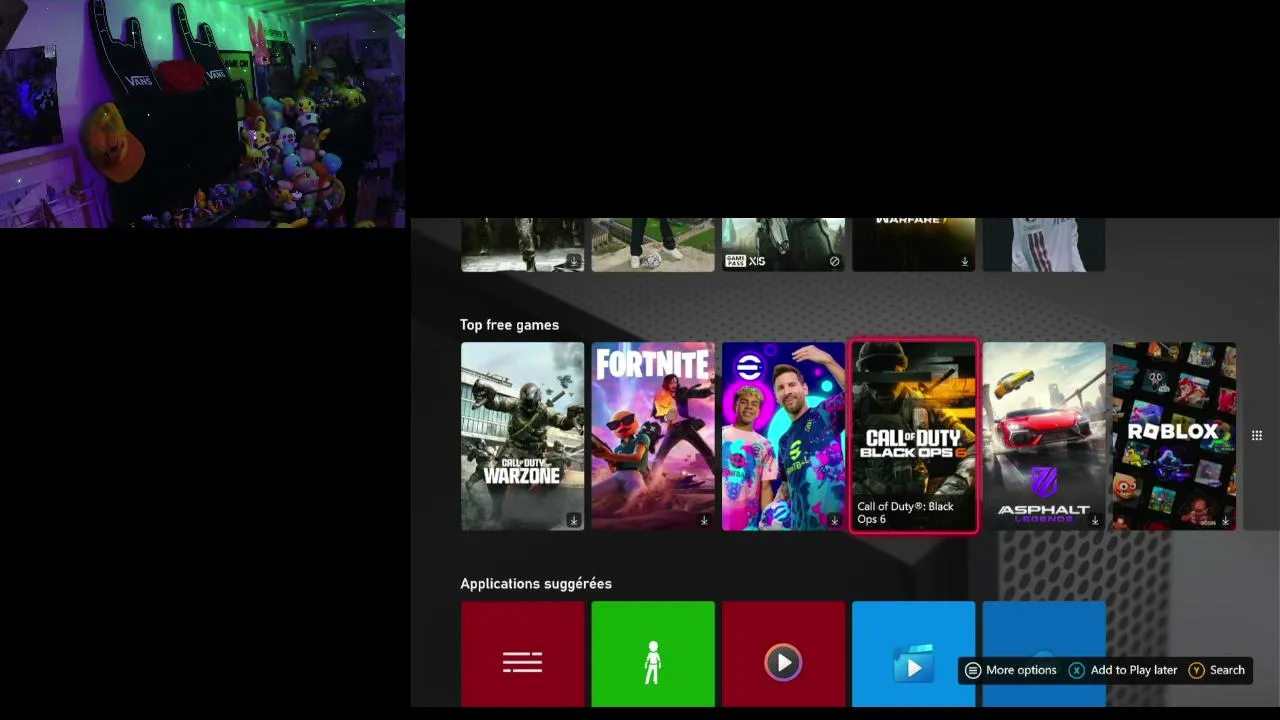The height and width of the screenshot is (720, 1280).
Task: Click the X button icon beside Add to Play later
Action: pyautogui.click(x=1077, y=670)
